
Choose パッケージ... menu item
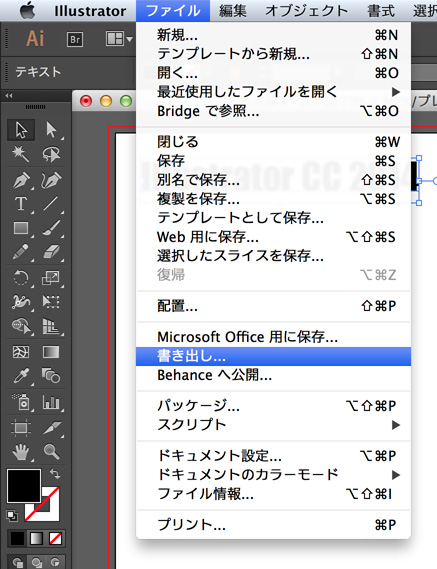click(x=273, y=406)
